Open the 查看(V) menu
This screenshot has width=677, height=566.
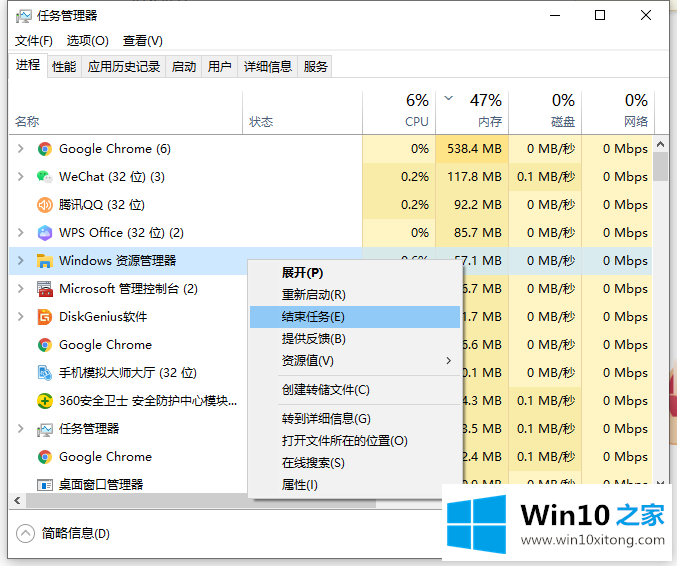[143, 41]
